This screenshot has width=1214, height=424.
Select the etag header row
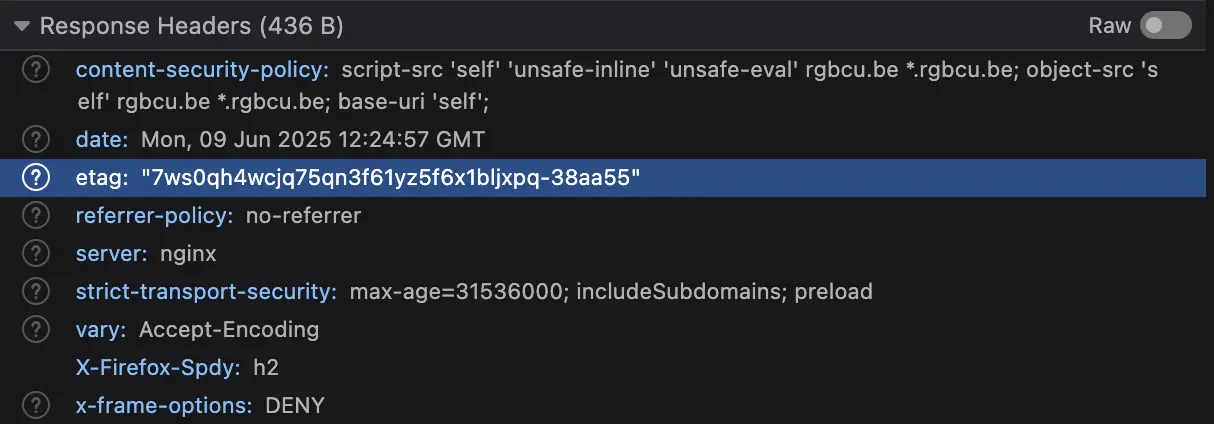(607, 178)
